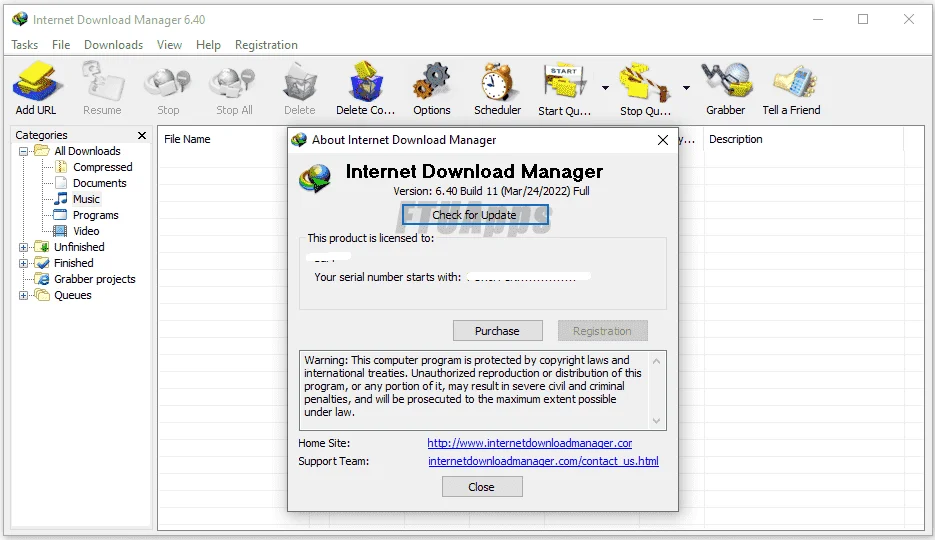Open the Registration menu
The height and width of the screenshot is (540, 935).
pos(266,45)
